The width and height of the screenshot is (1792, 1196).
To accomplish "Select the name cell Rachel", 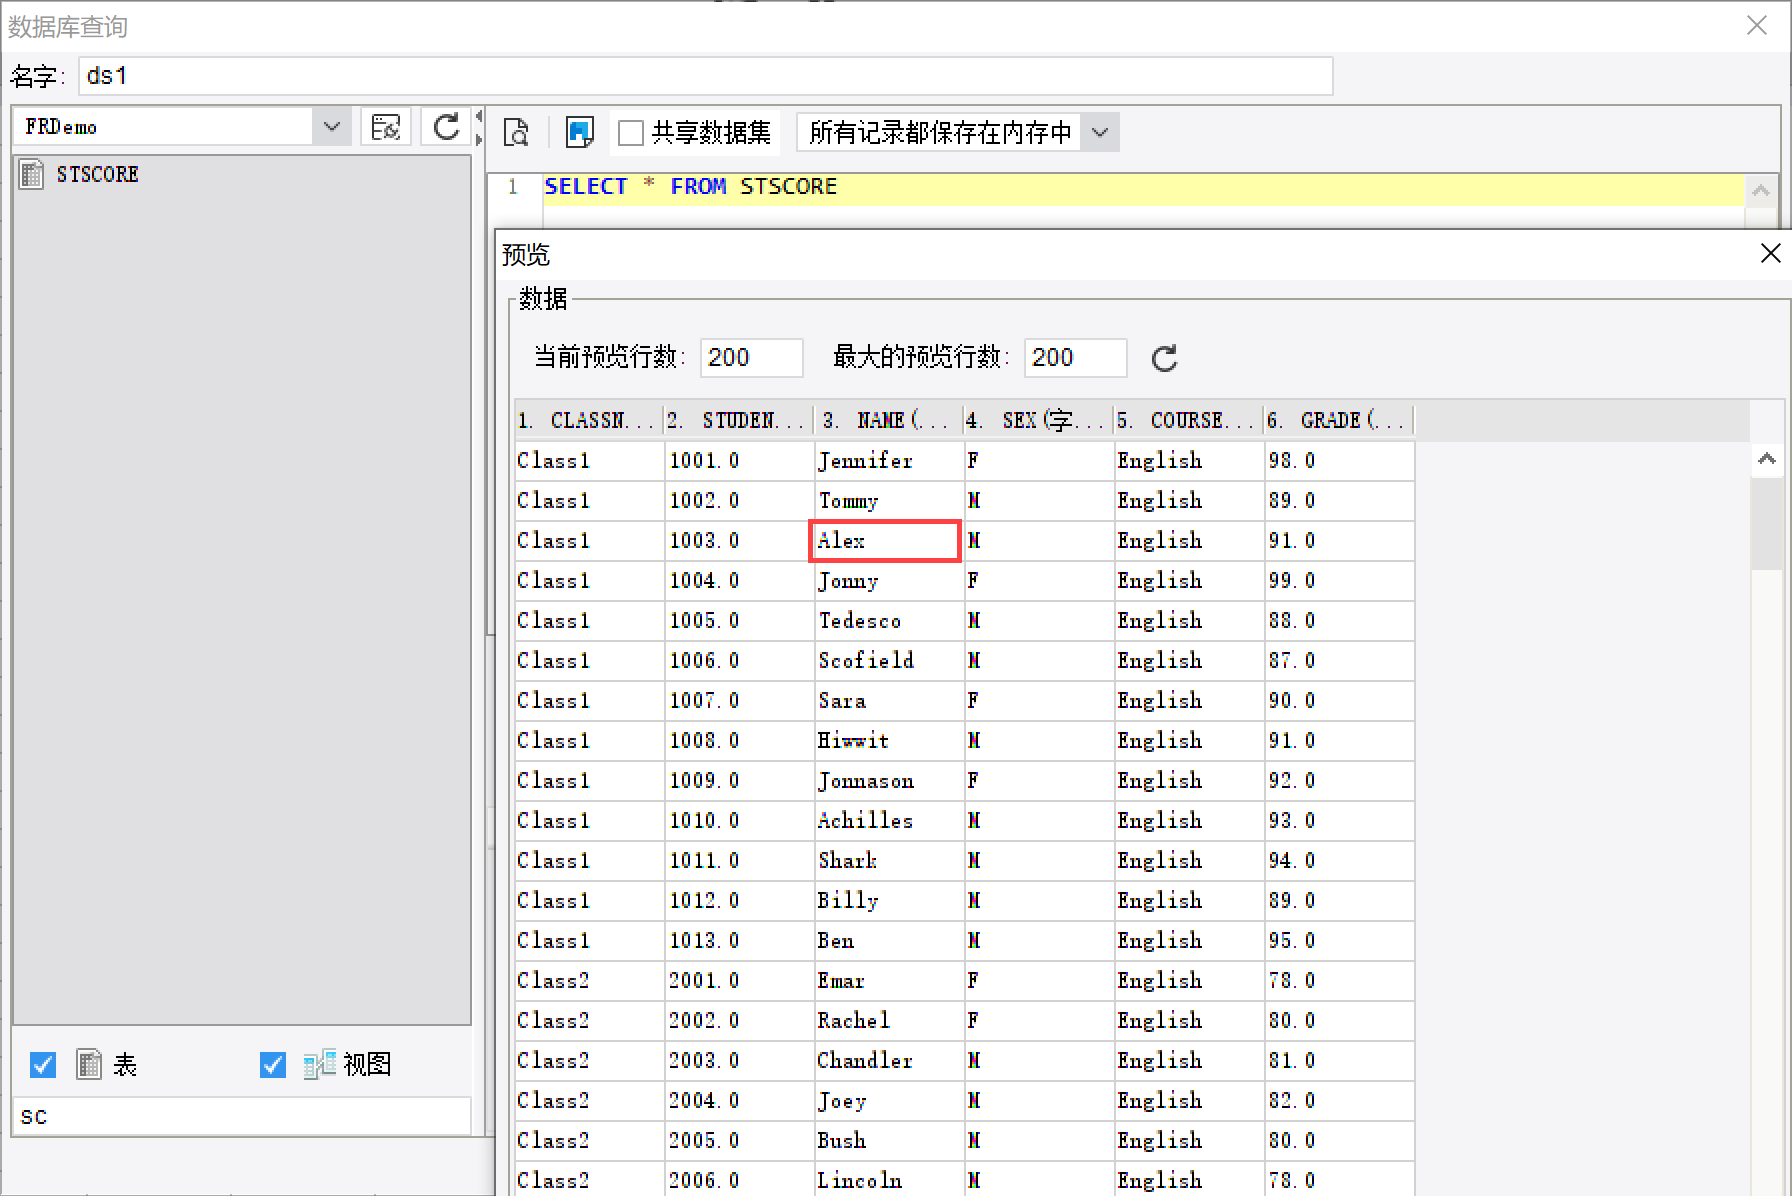I will 889,1021.
